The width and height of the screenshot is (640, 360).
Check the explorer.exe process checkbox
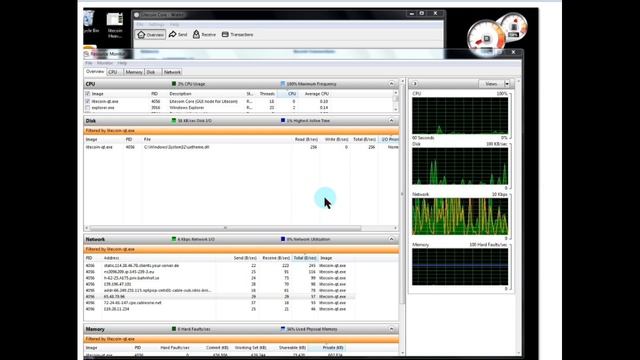point(87,108)
